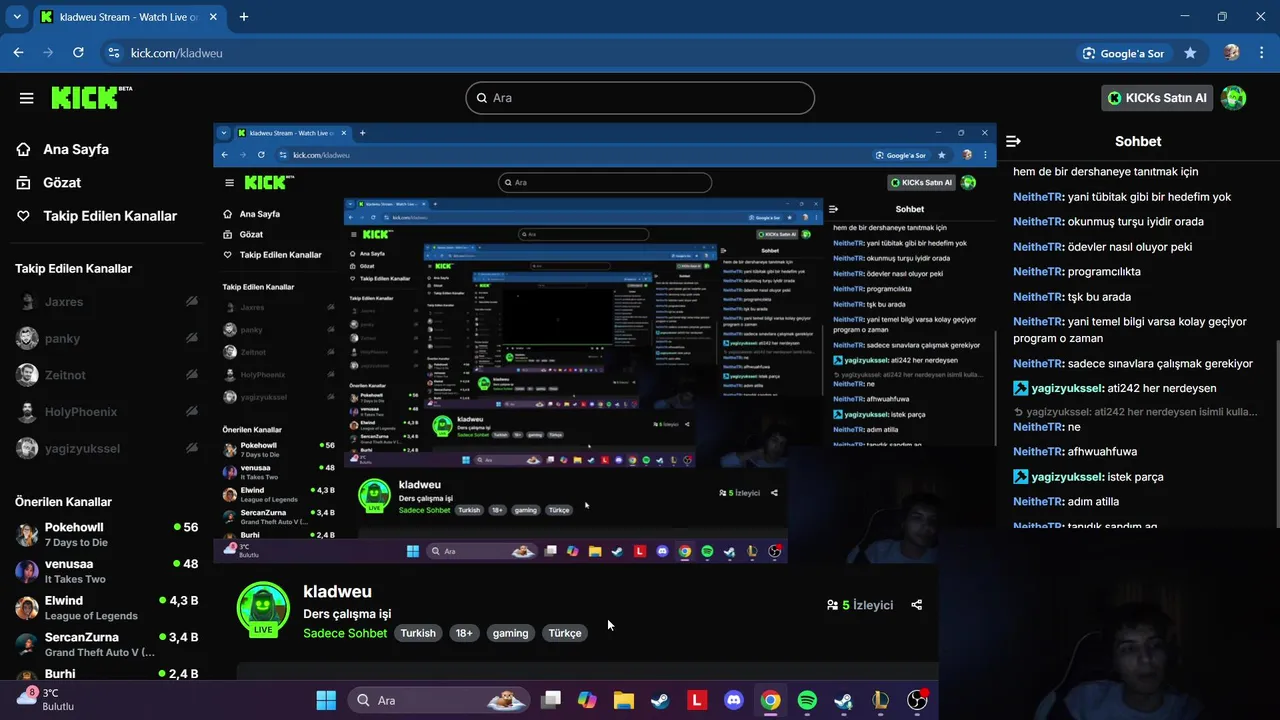Open the Chrome tab search dropdown
The width and height of the screenshot is (1280, 720).
[x=16, y=17]
